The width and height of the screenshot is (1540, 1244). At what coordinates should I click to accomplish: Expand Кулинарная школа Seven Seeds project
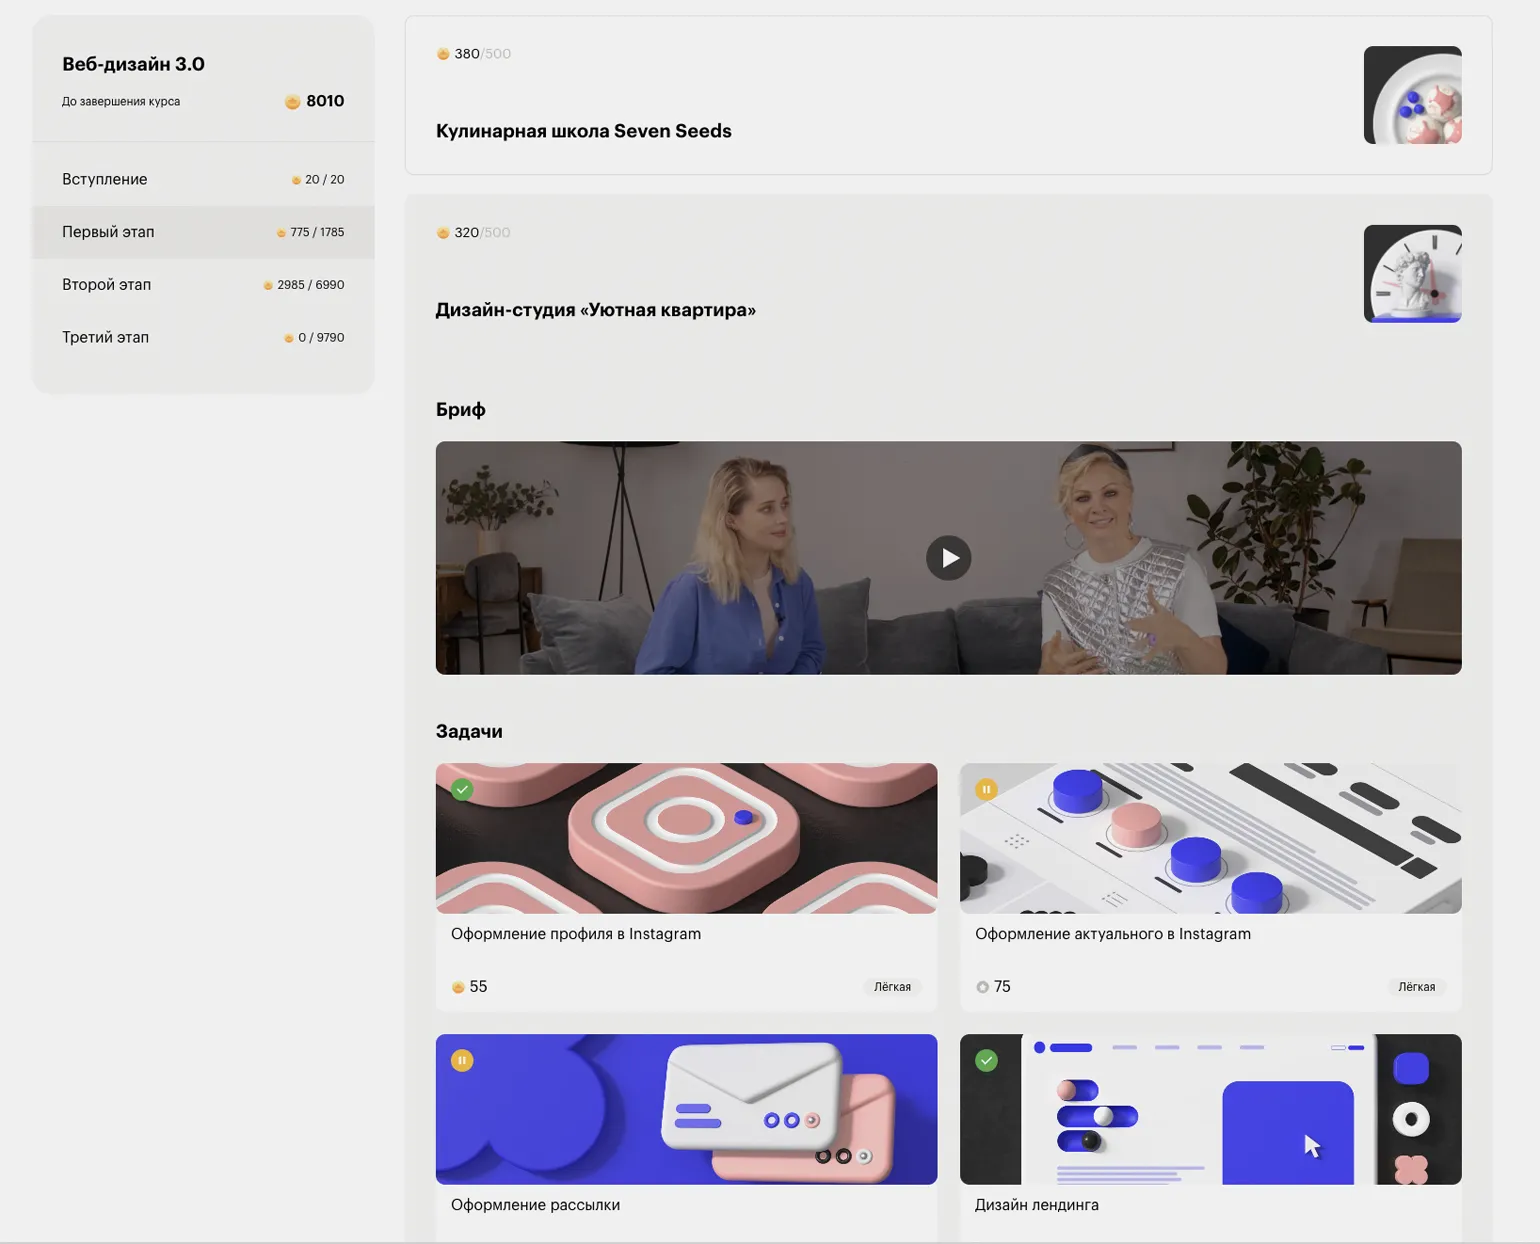(583, 131)
